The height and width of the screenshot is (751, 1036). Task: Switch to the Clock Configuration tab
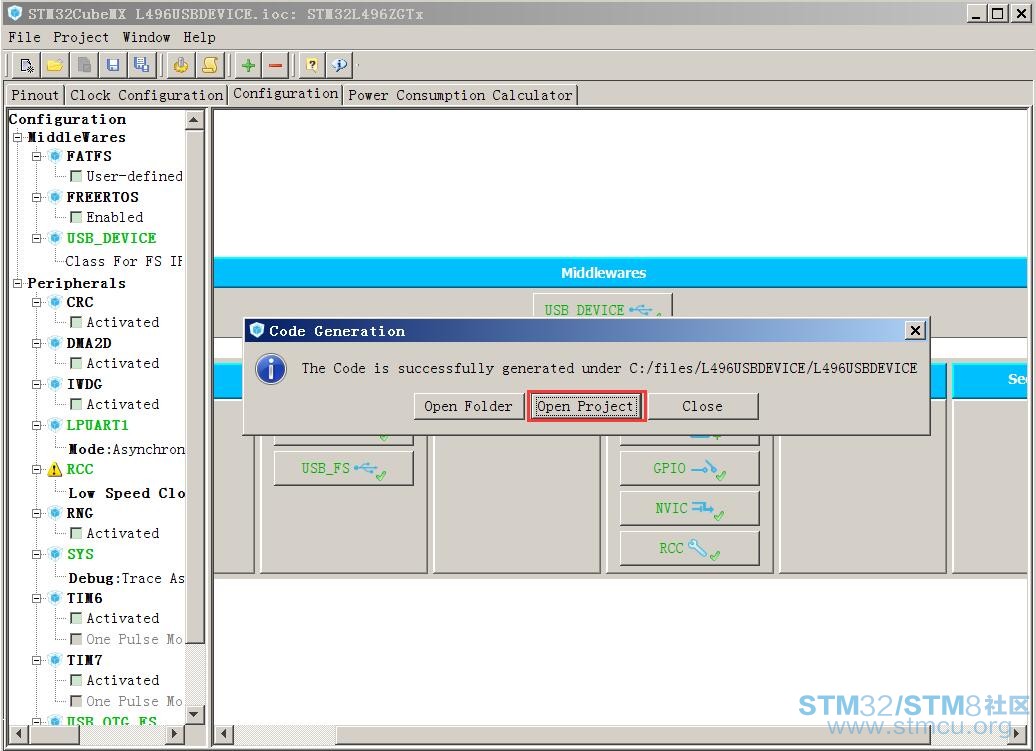tap(147, 95)
